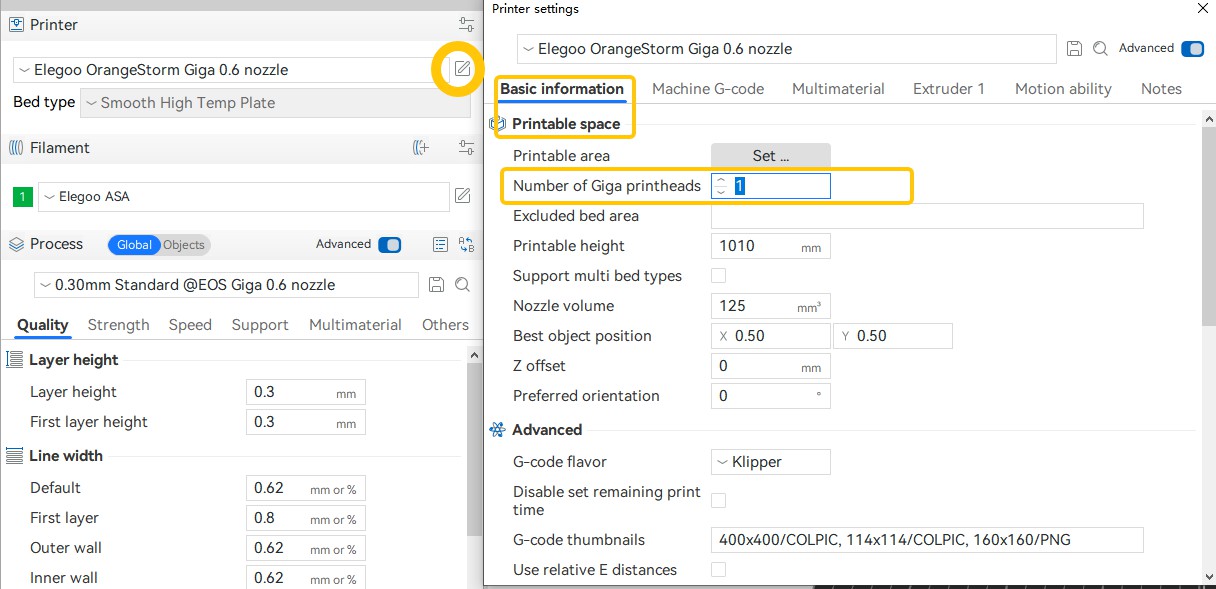1216x589 pixels.
Task: Enable Support multi bed types
Action: point(717,275)
